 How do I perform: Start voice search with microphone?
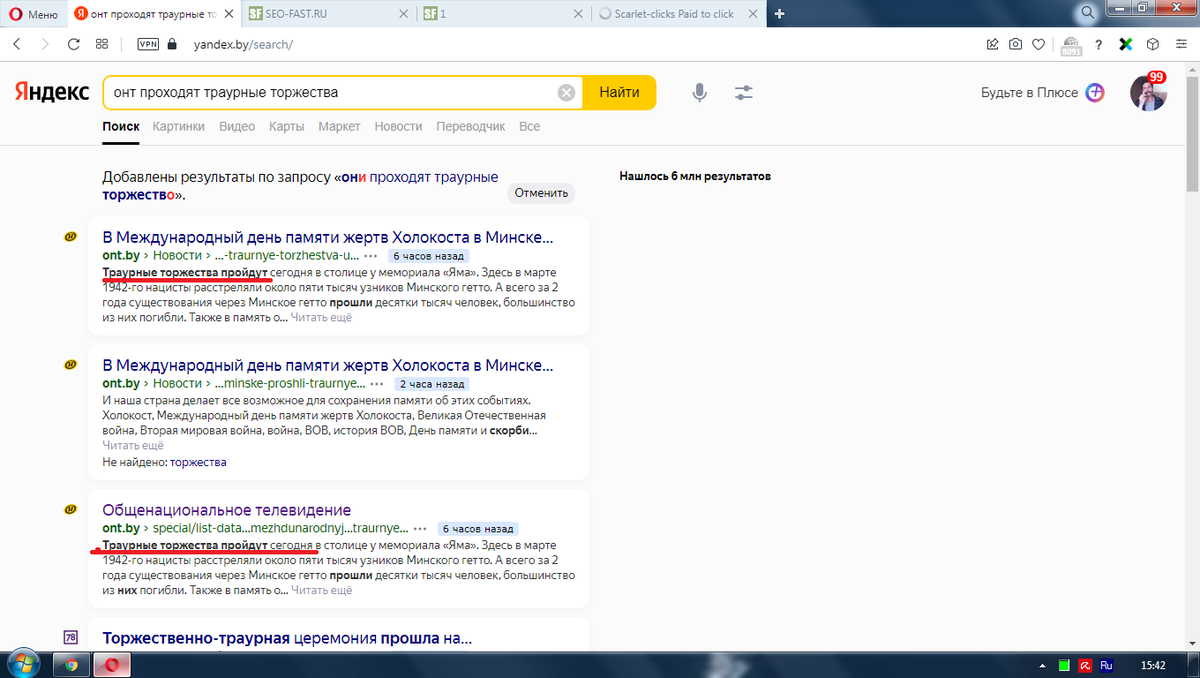click(700, 93)
